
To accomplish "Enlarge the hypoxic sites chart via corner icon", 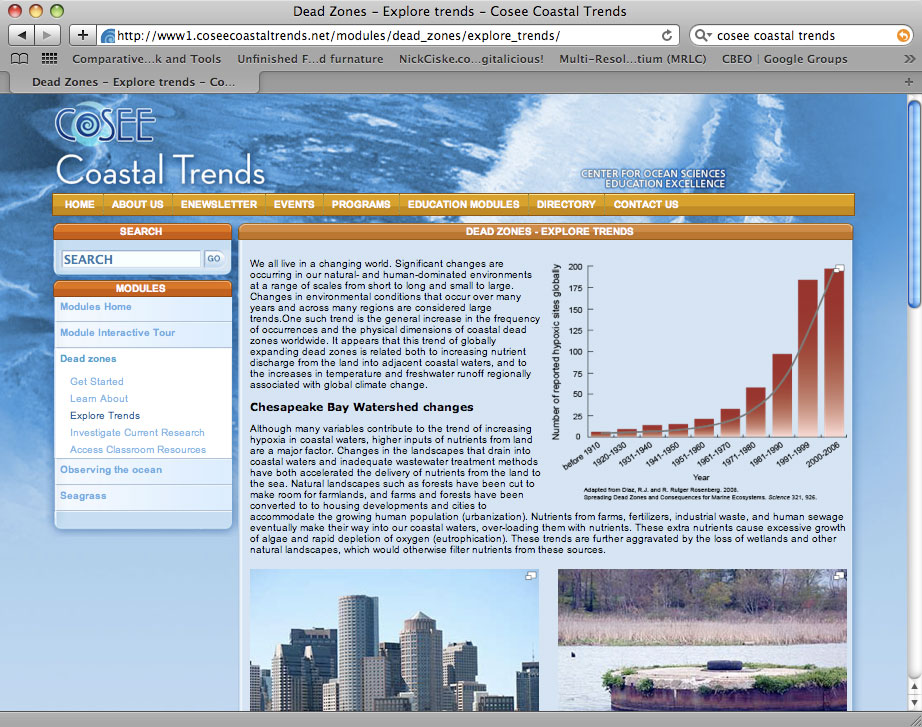I will [x=840, y=268].
